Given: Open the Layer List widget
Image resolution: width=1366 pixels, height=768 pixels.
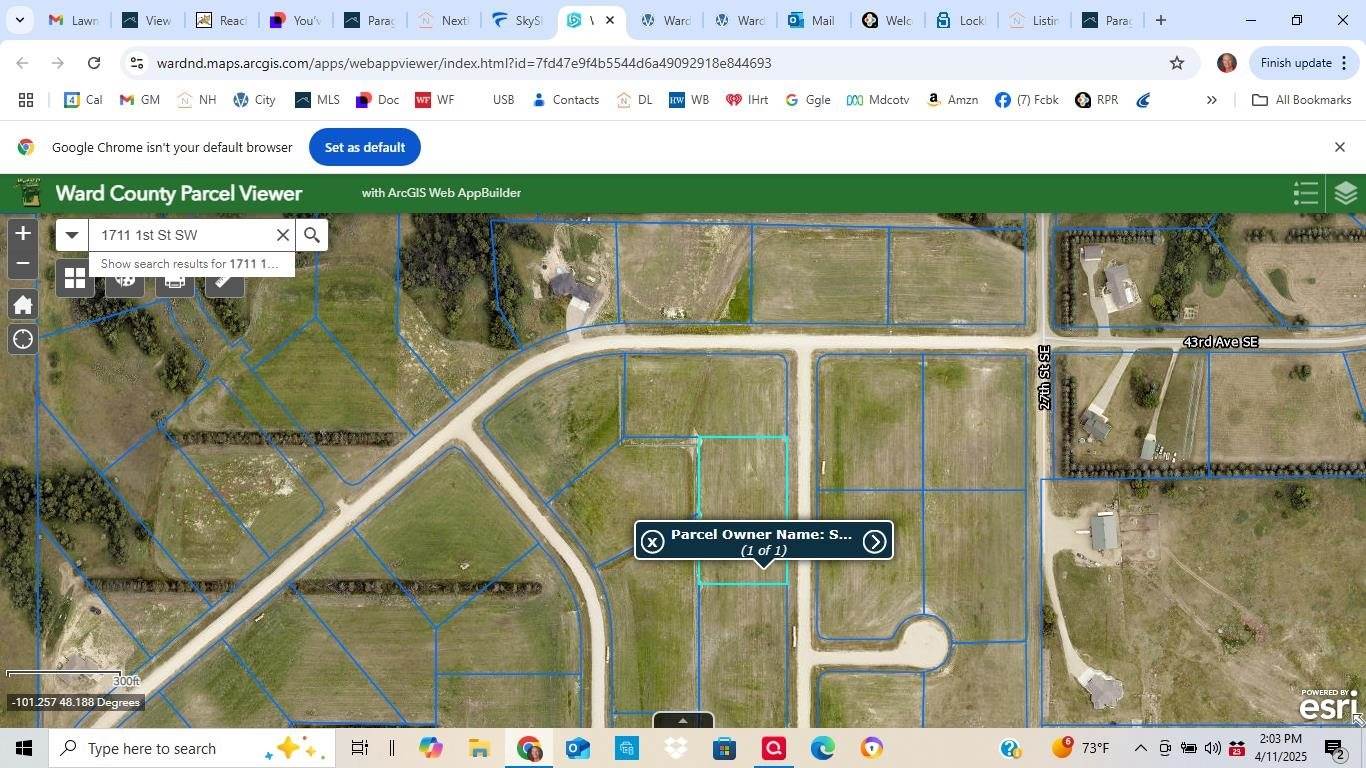Looking at the screenshot, I should 1345,192.
